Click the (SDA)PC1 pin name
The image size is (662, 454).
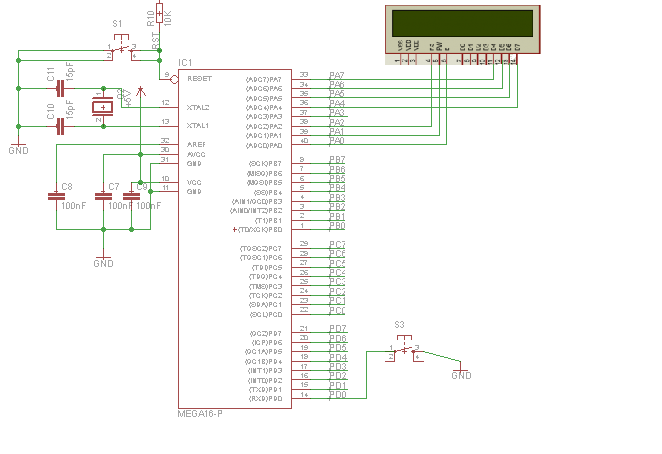pos(266,305)
